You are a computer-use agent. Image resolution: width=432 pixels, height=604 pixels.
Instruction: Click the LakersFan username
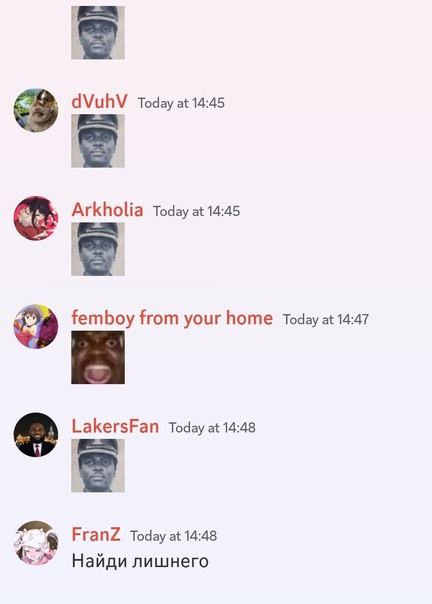point(115,426)
